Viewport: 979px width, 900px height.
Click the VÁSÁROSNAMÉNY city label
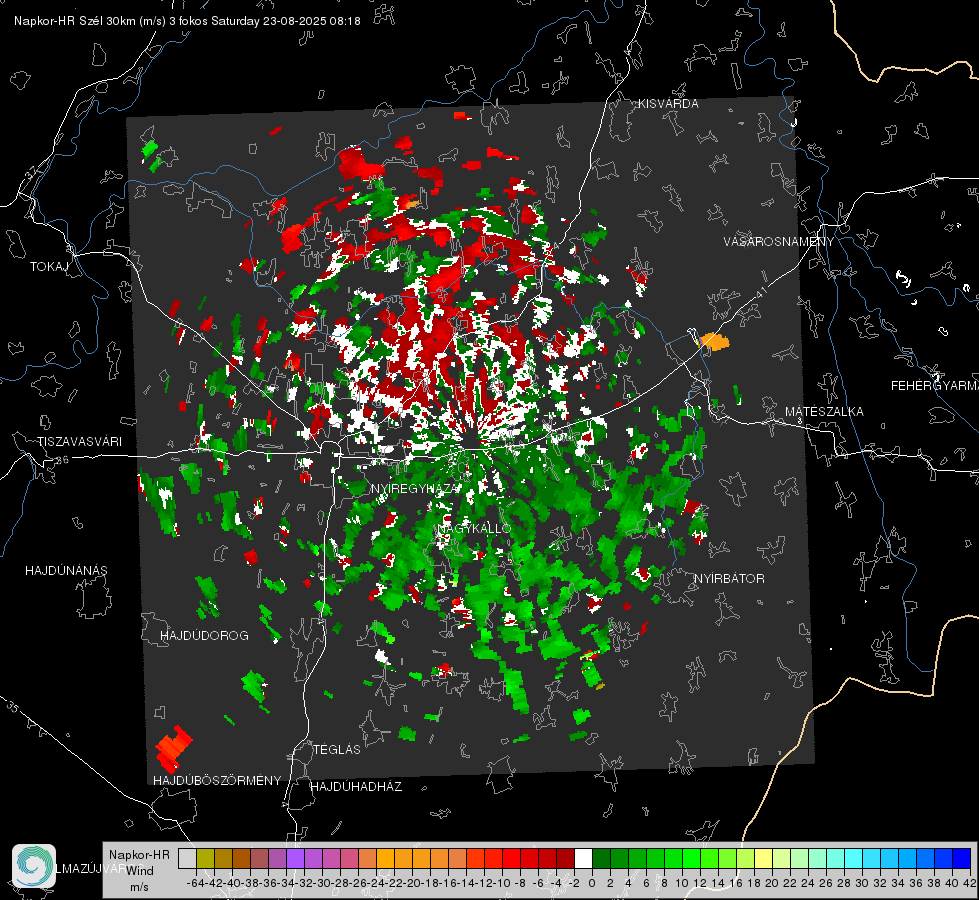[779, 241]
